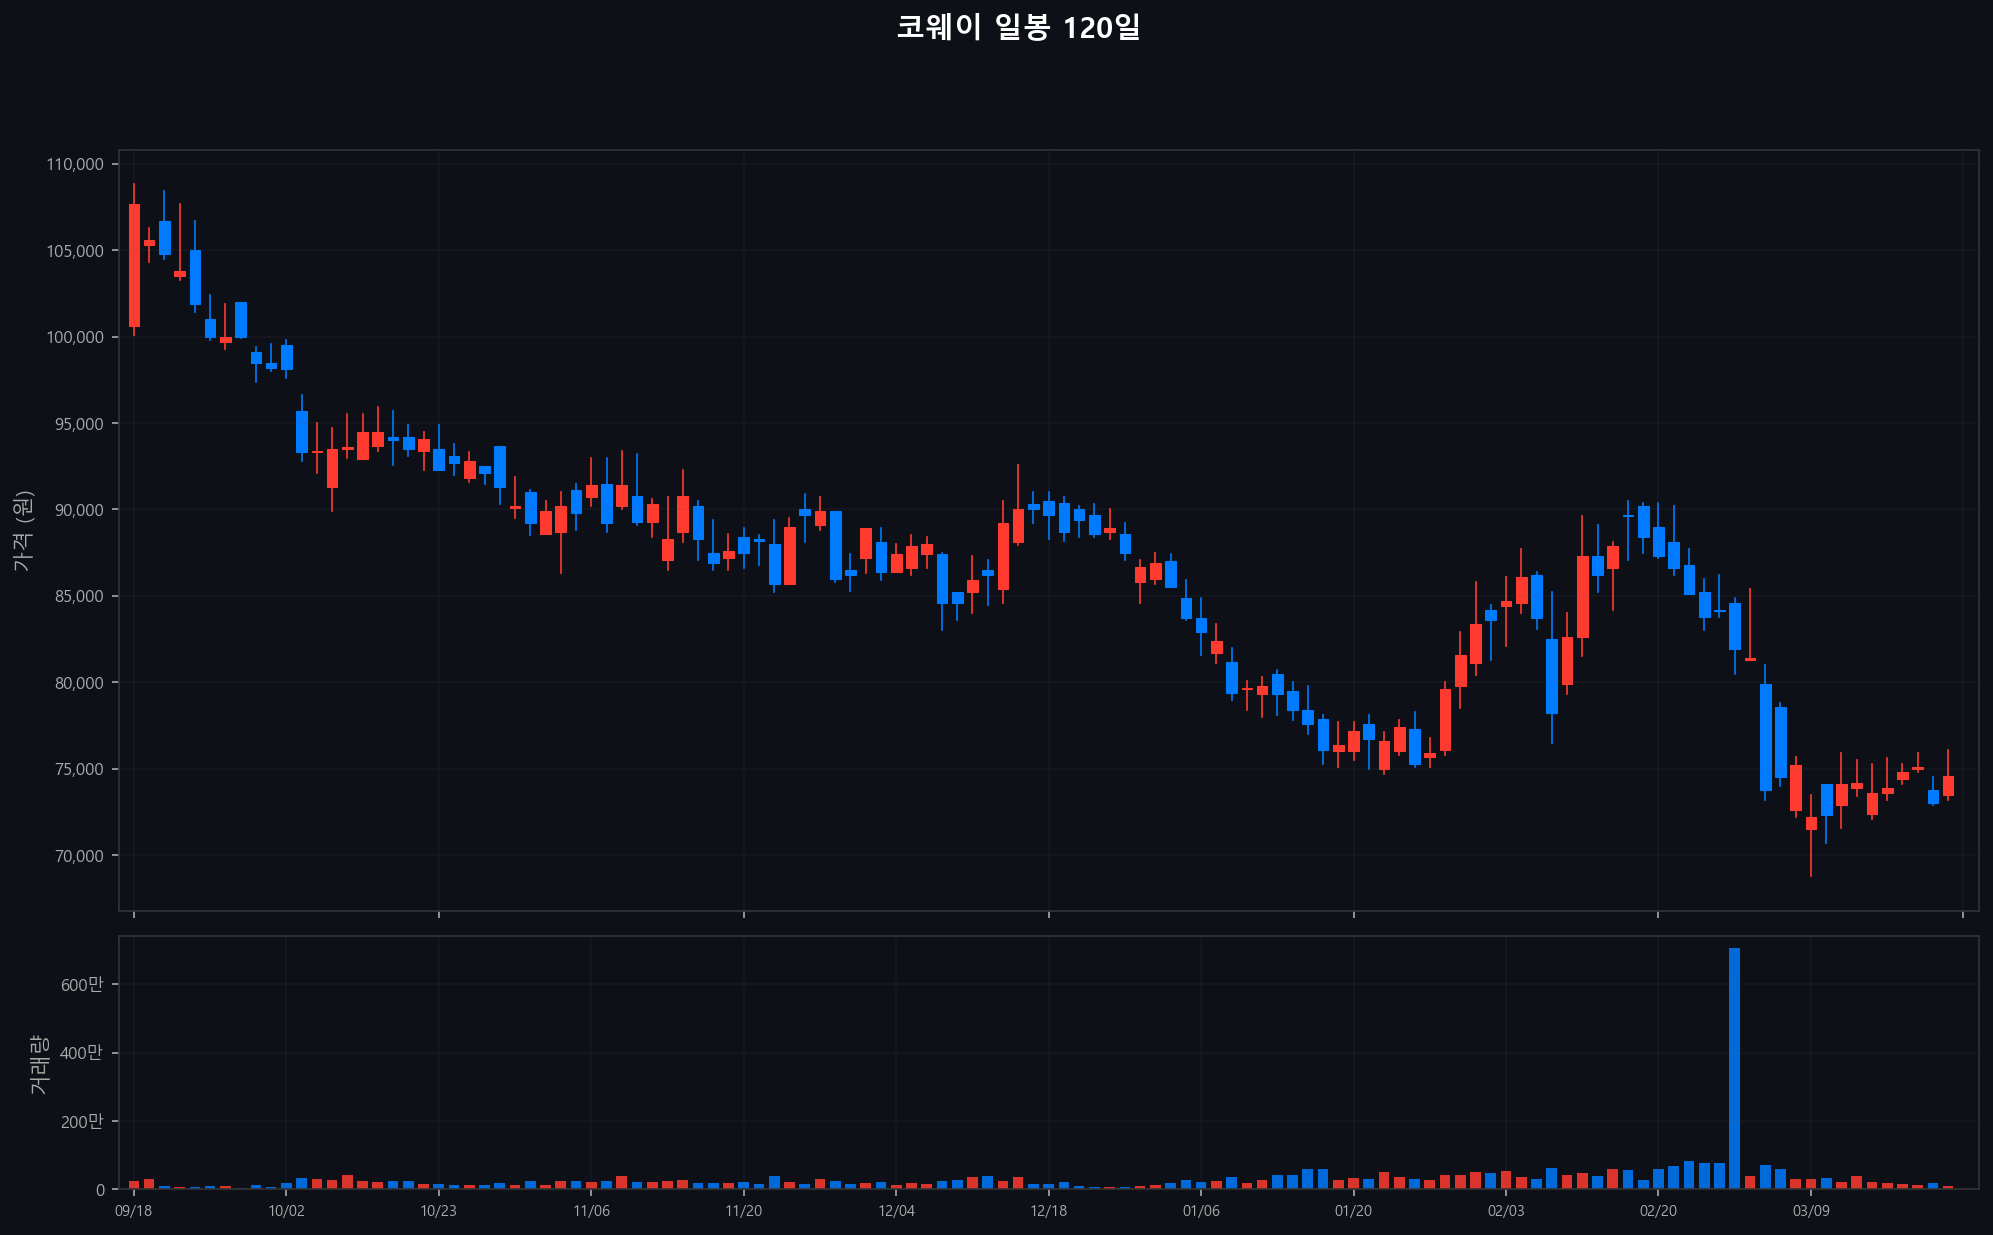The height and width of the screenshot is (1235, 1993).
Task: Click the 600만 volume tick label
Action: (82, 985)
